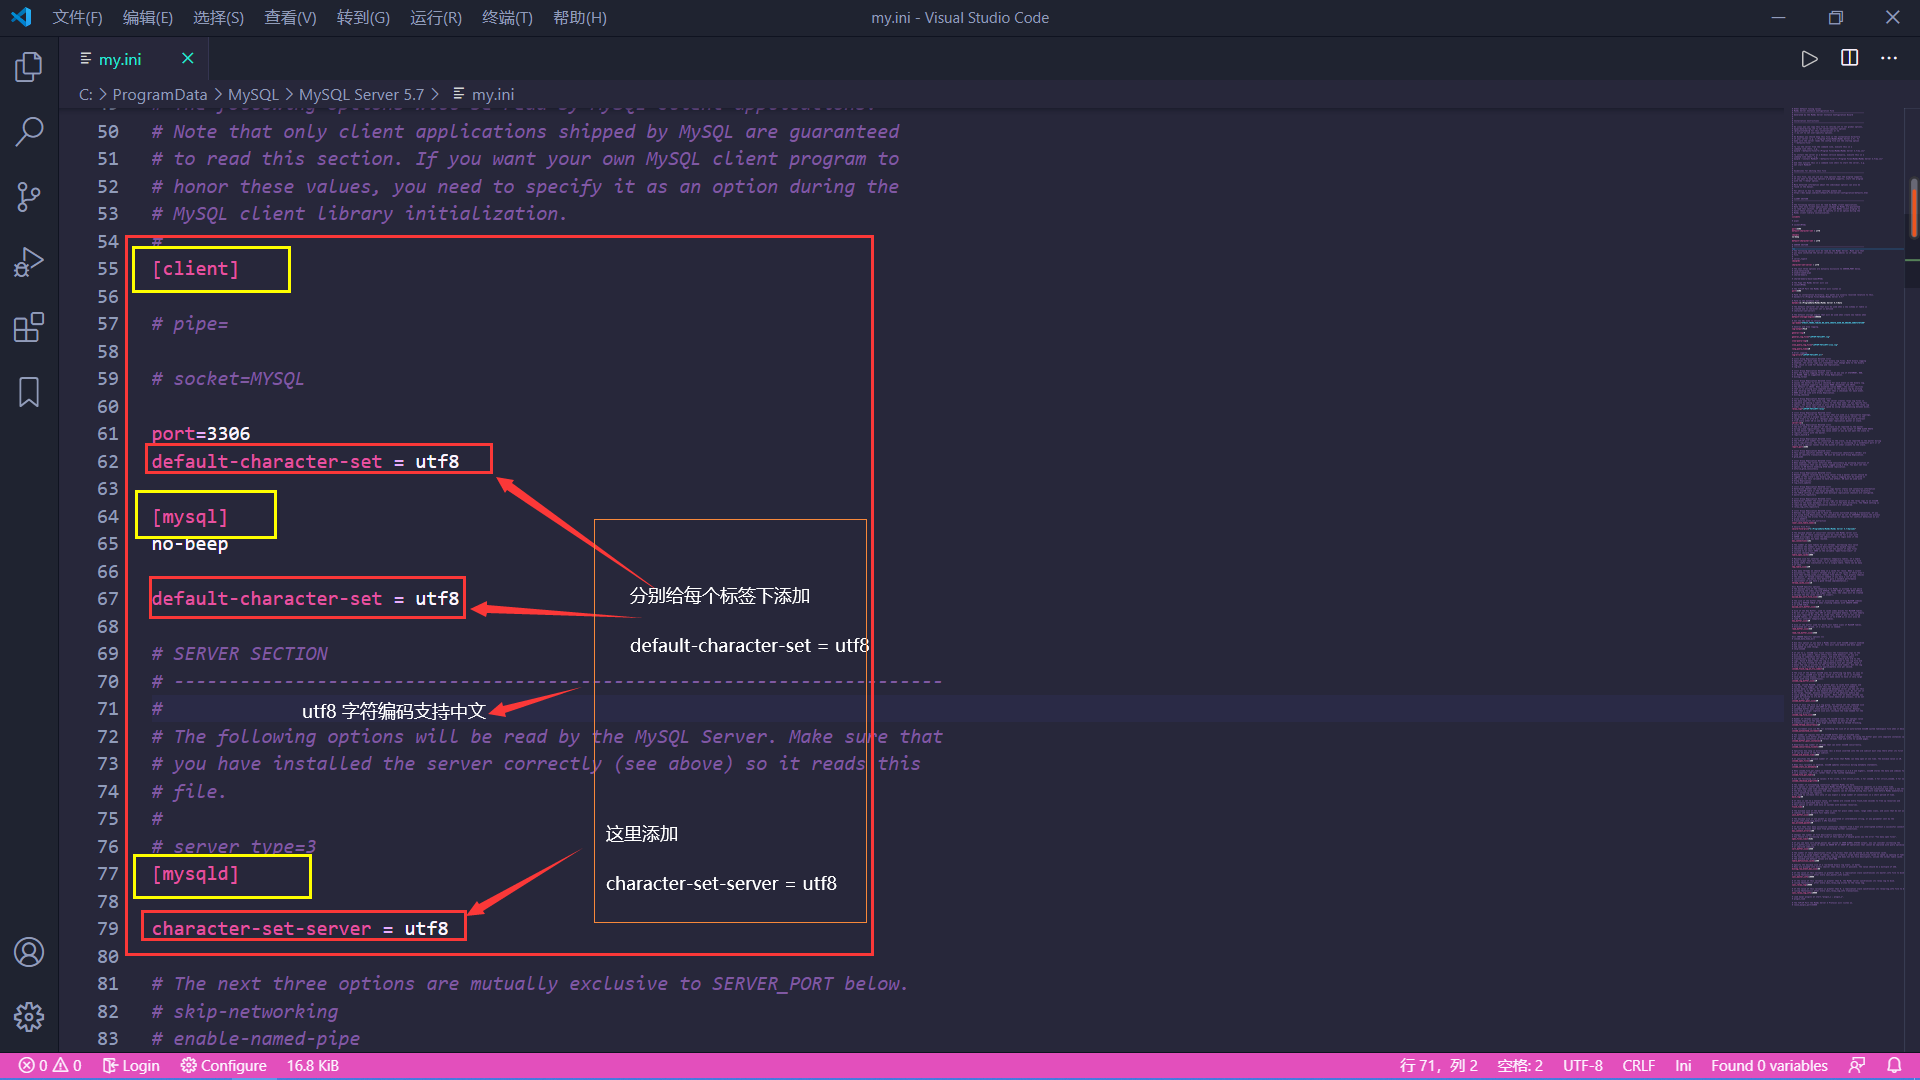1920x1080 pixels.
Task: Open the Explorer view in activity bar
Action: (x=29, y=67)
